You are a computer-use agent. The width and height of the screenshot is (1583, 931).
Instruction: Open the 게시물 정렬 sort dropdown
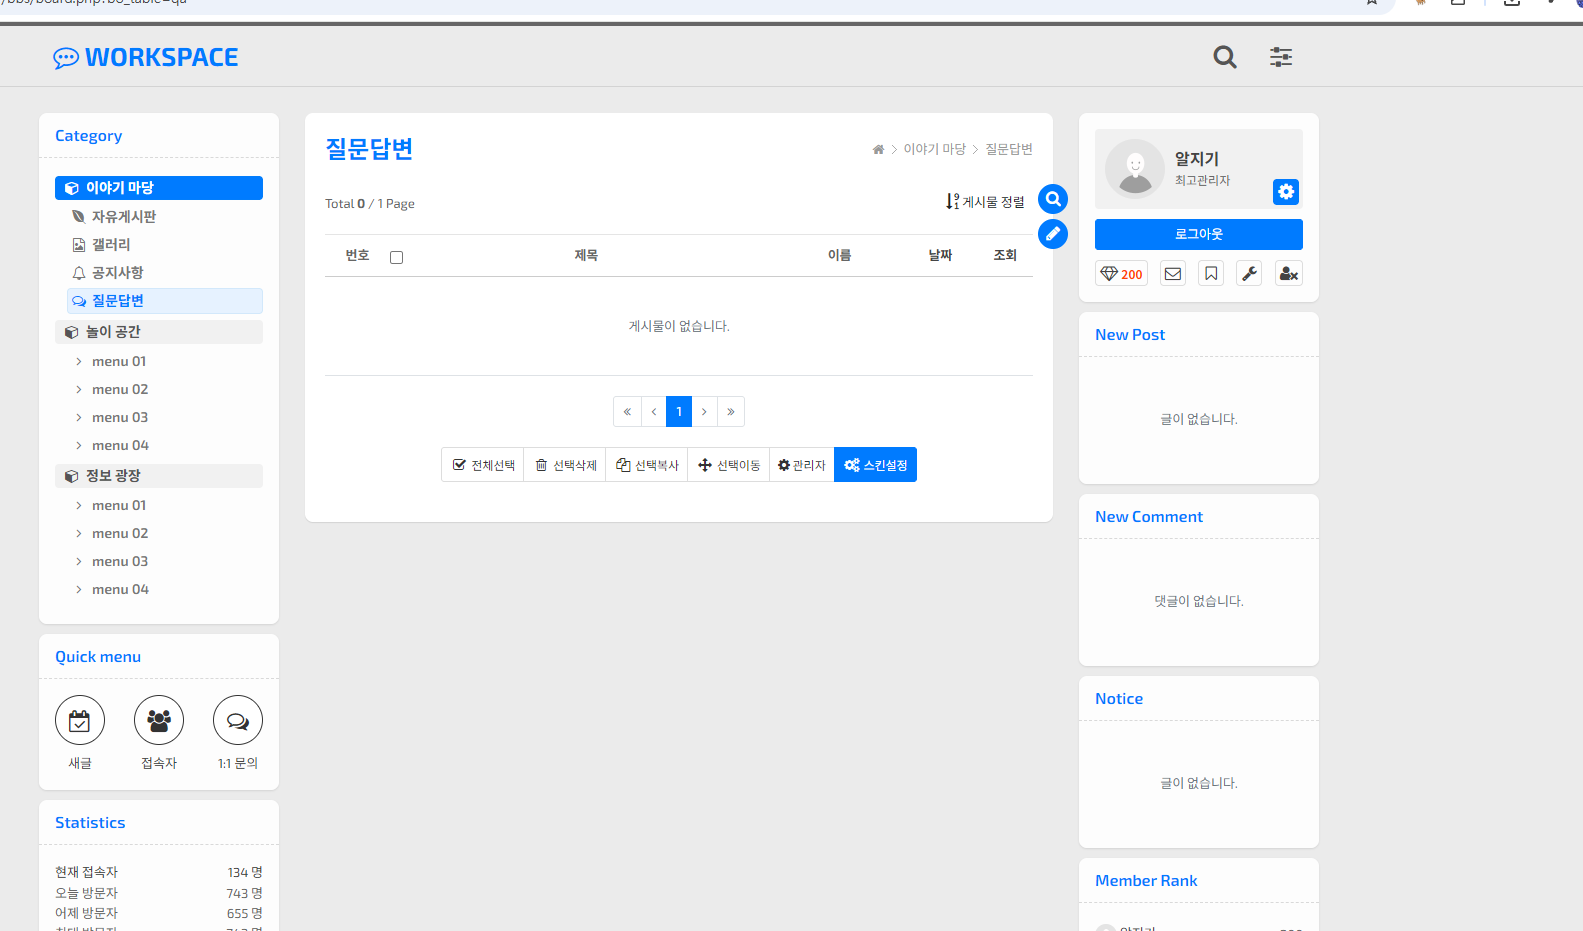(x=985, y=202)
